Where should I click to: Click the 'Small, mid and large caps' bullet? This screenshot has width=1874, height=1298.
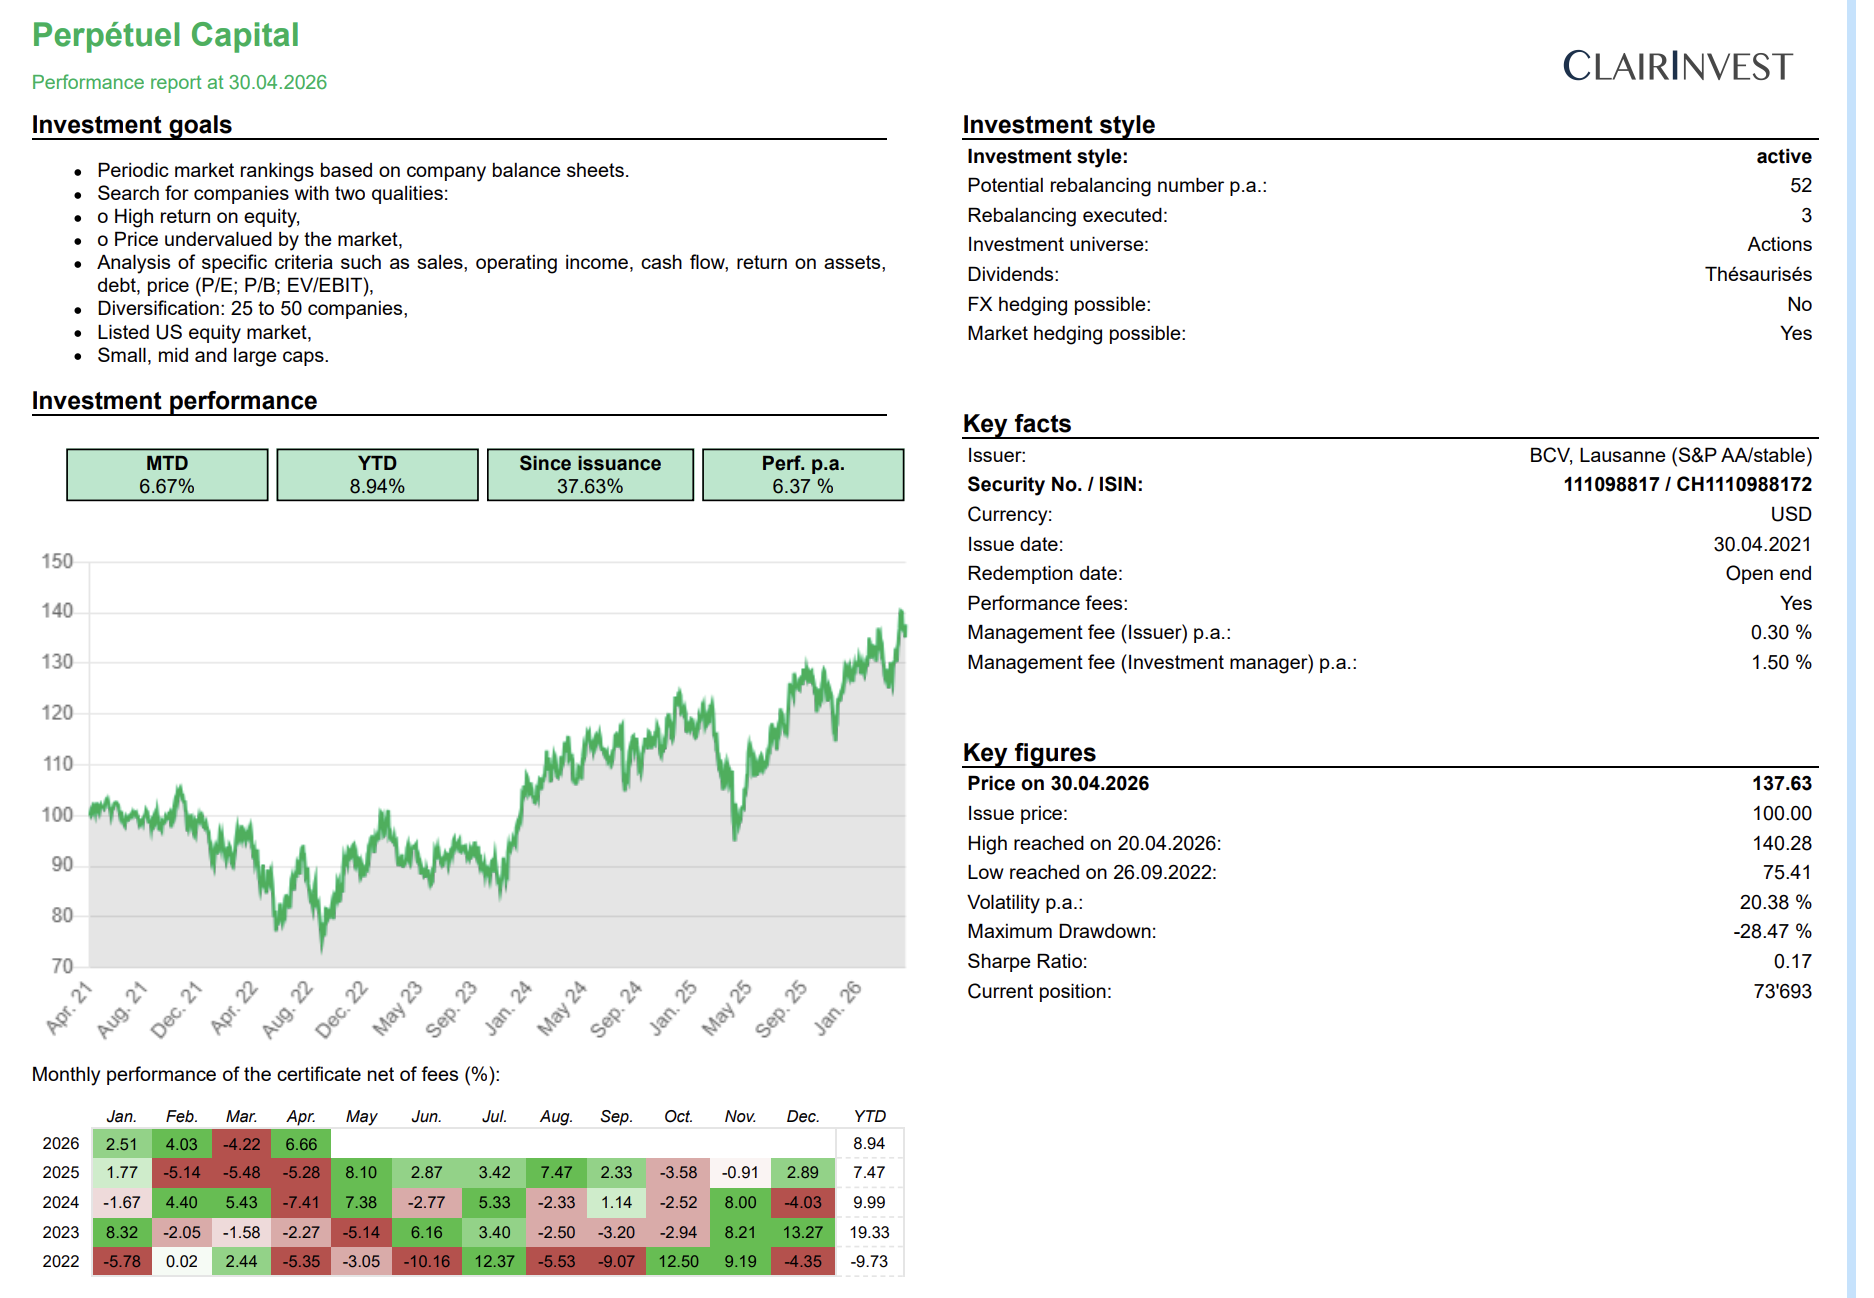pos(213,356)
